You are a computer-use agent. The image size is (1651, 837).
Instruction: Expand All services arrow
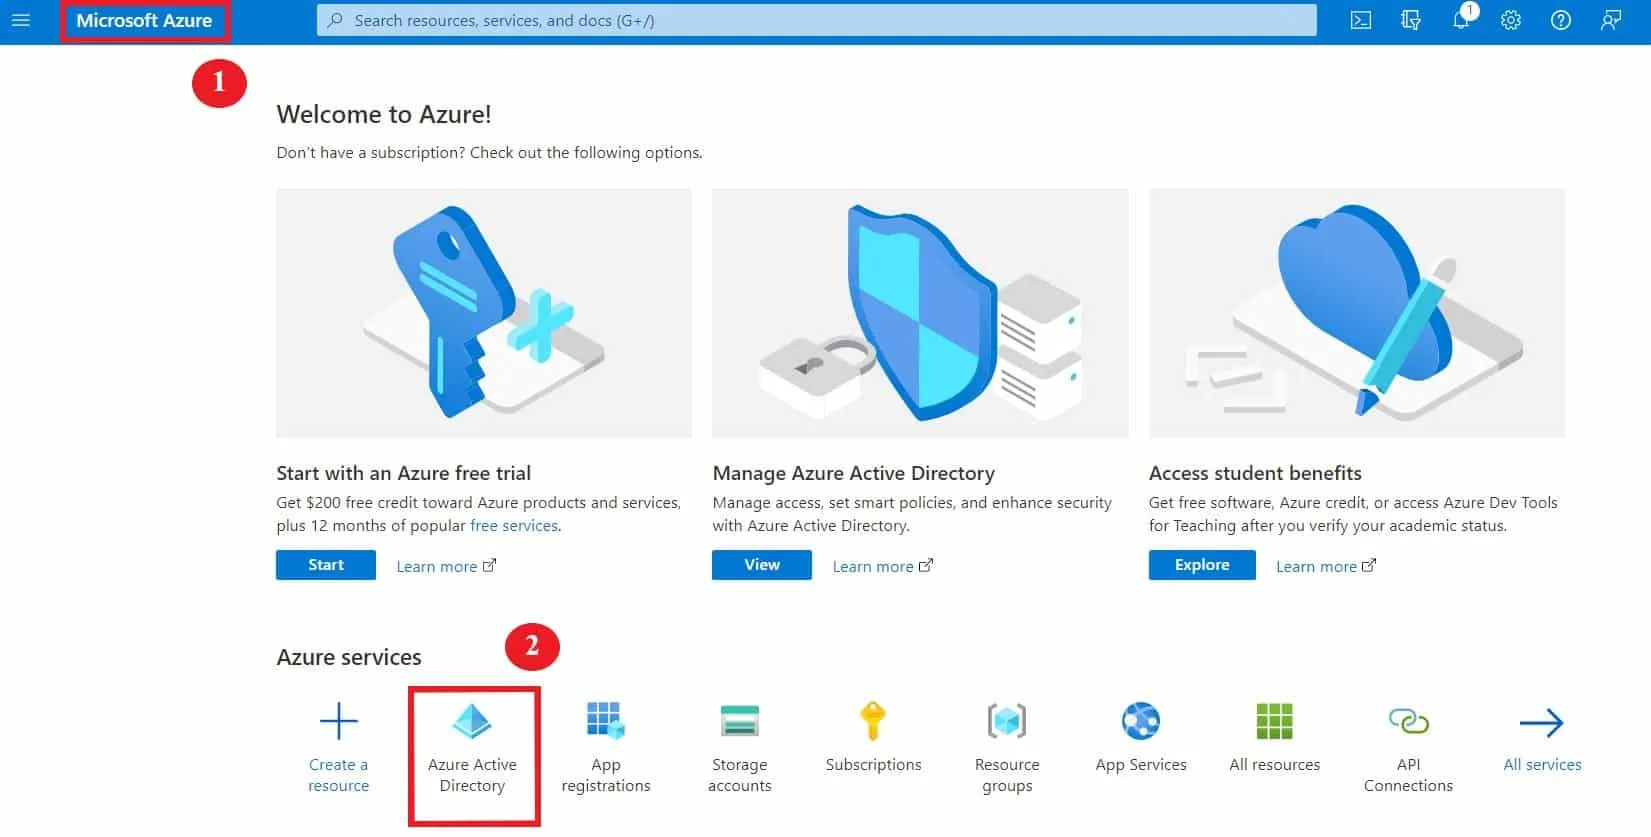(1541, 723)
